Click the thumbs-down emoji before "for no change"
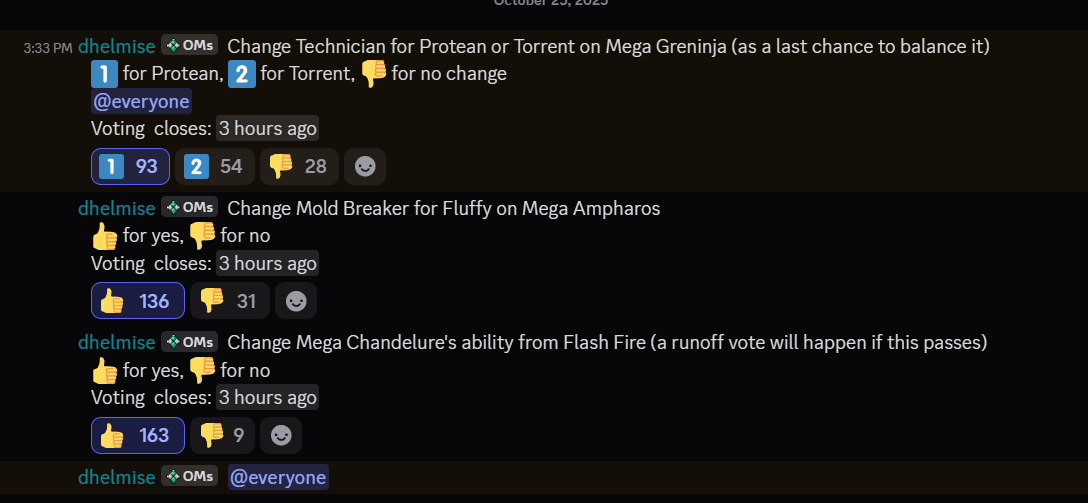Screen dimensions: 1088x503 coord(373,73)
